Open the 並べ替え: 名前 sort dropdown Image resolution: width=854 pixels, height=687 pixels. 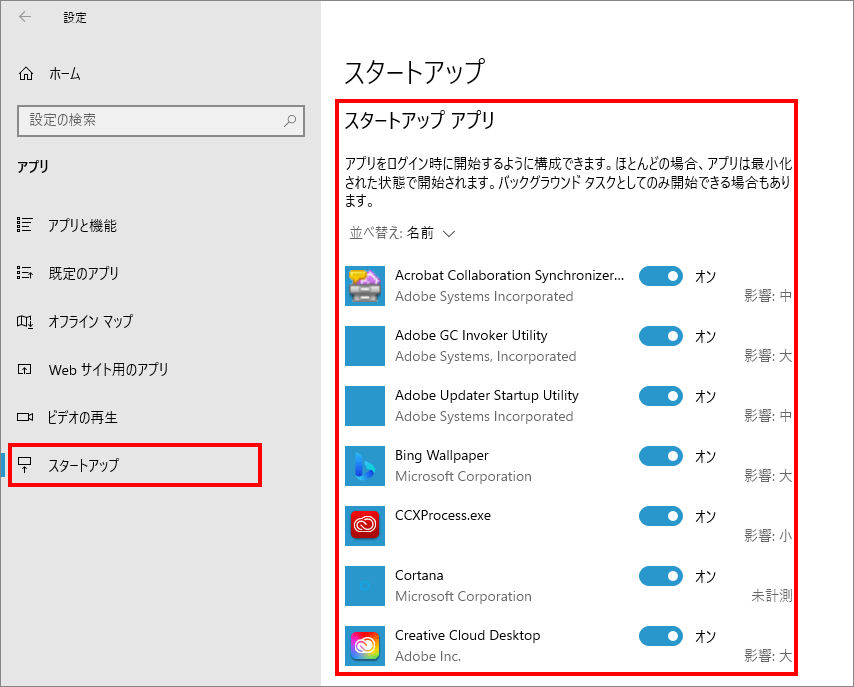[x=402, y=233]
